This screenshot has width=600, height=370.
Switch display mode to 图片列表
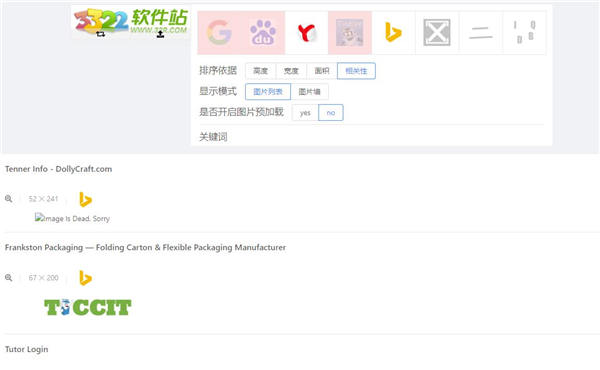tap(268, 91)
